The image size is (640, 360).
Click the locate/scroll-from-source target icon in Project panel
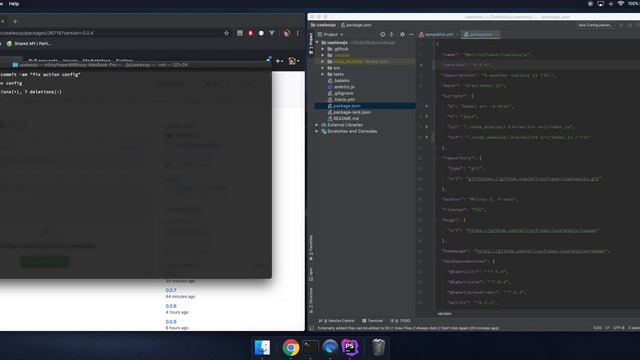pos(382,35)
